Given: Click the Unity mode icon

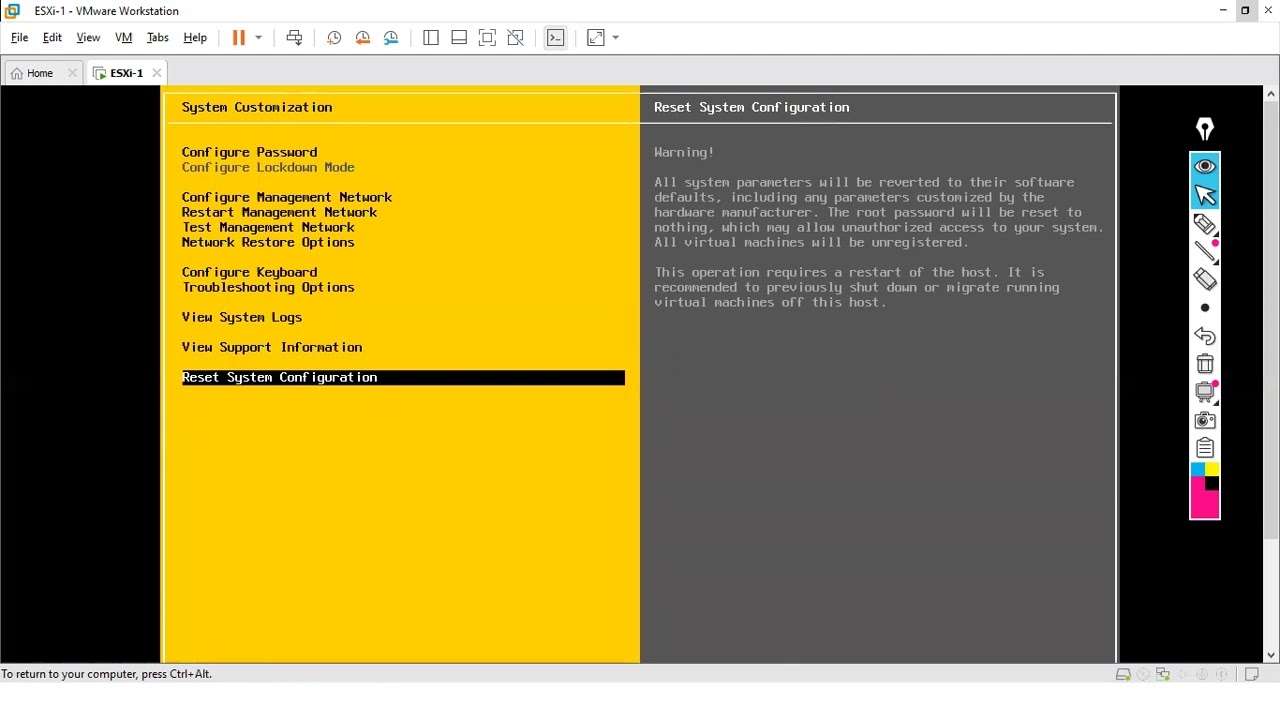Looking at the screenshot, I should pyautogui.click(x=516, y=38).
